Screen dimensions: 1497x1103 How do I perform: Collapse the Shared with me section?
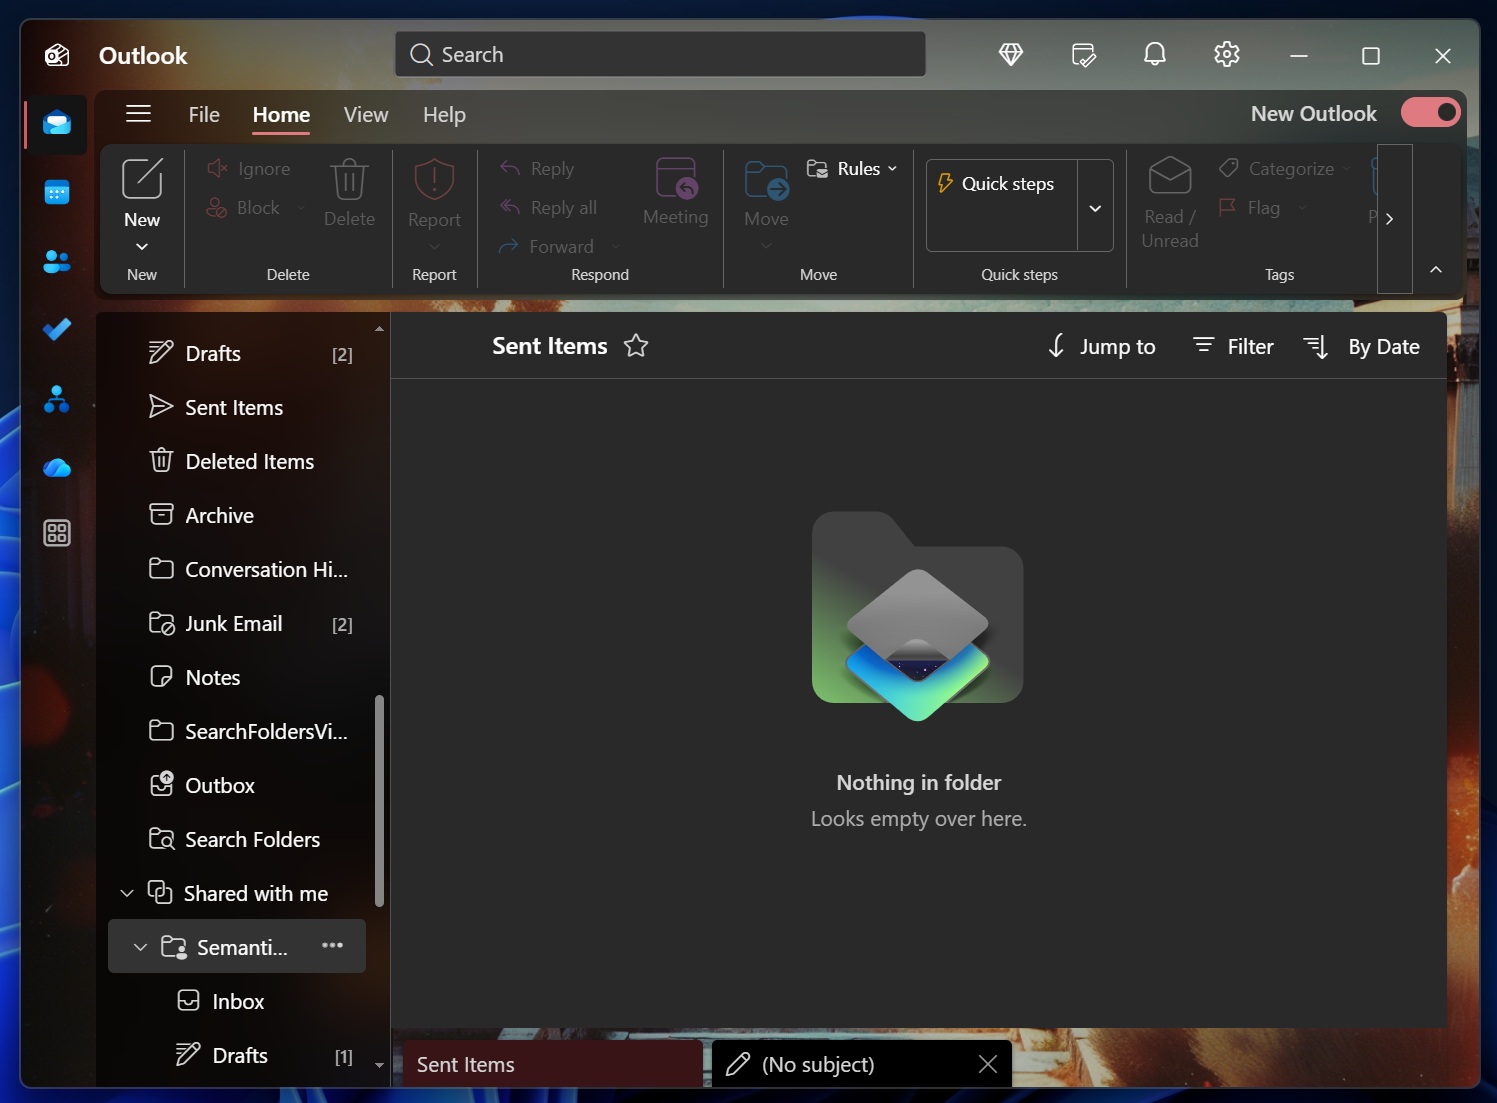tap(127, 893)
